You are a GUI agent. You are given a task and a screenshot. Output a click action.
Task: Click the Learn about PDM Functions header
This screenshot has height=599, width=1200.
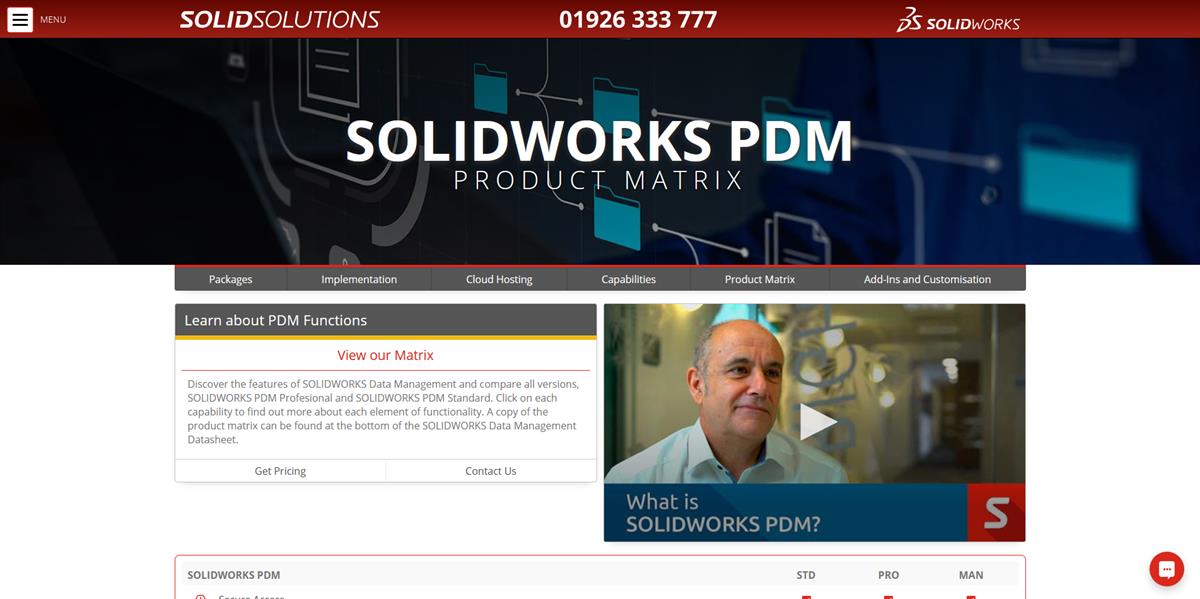tap(386, 320)
